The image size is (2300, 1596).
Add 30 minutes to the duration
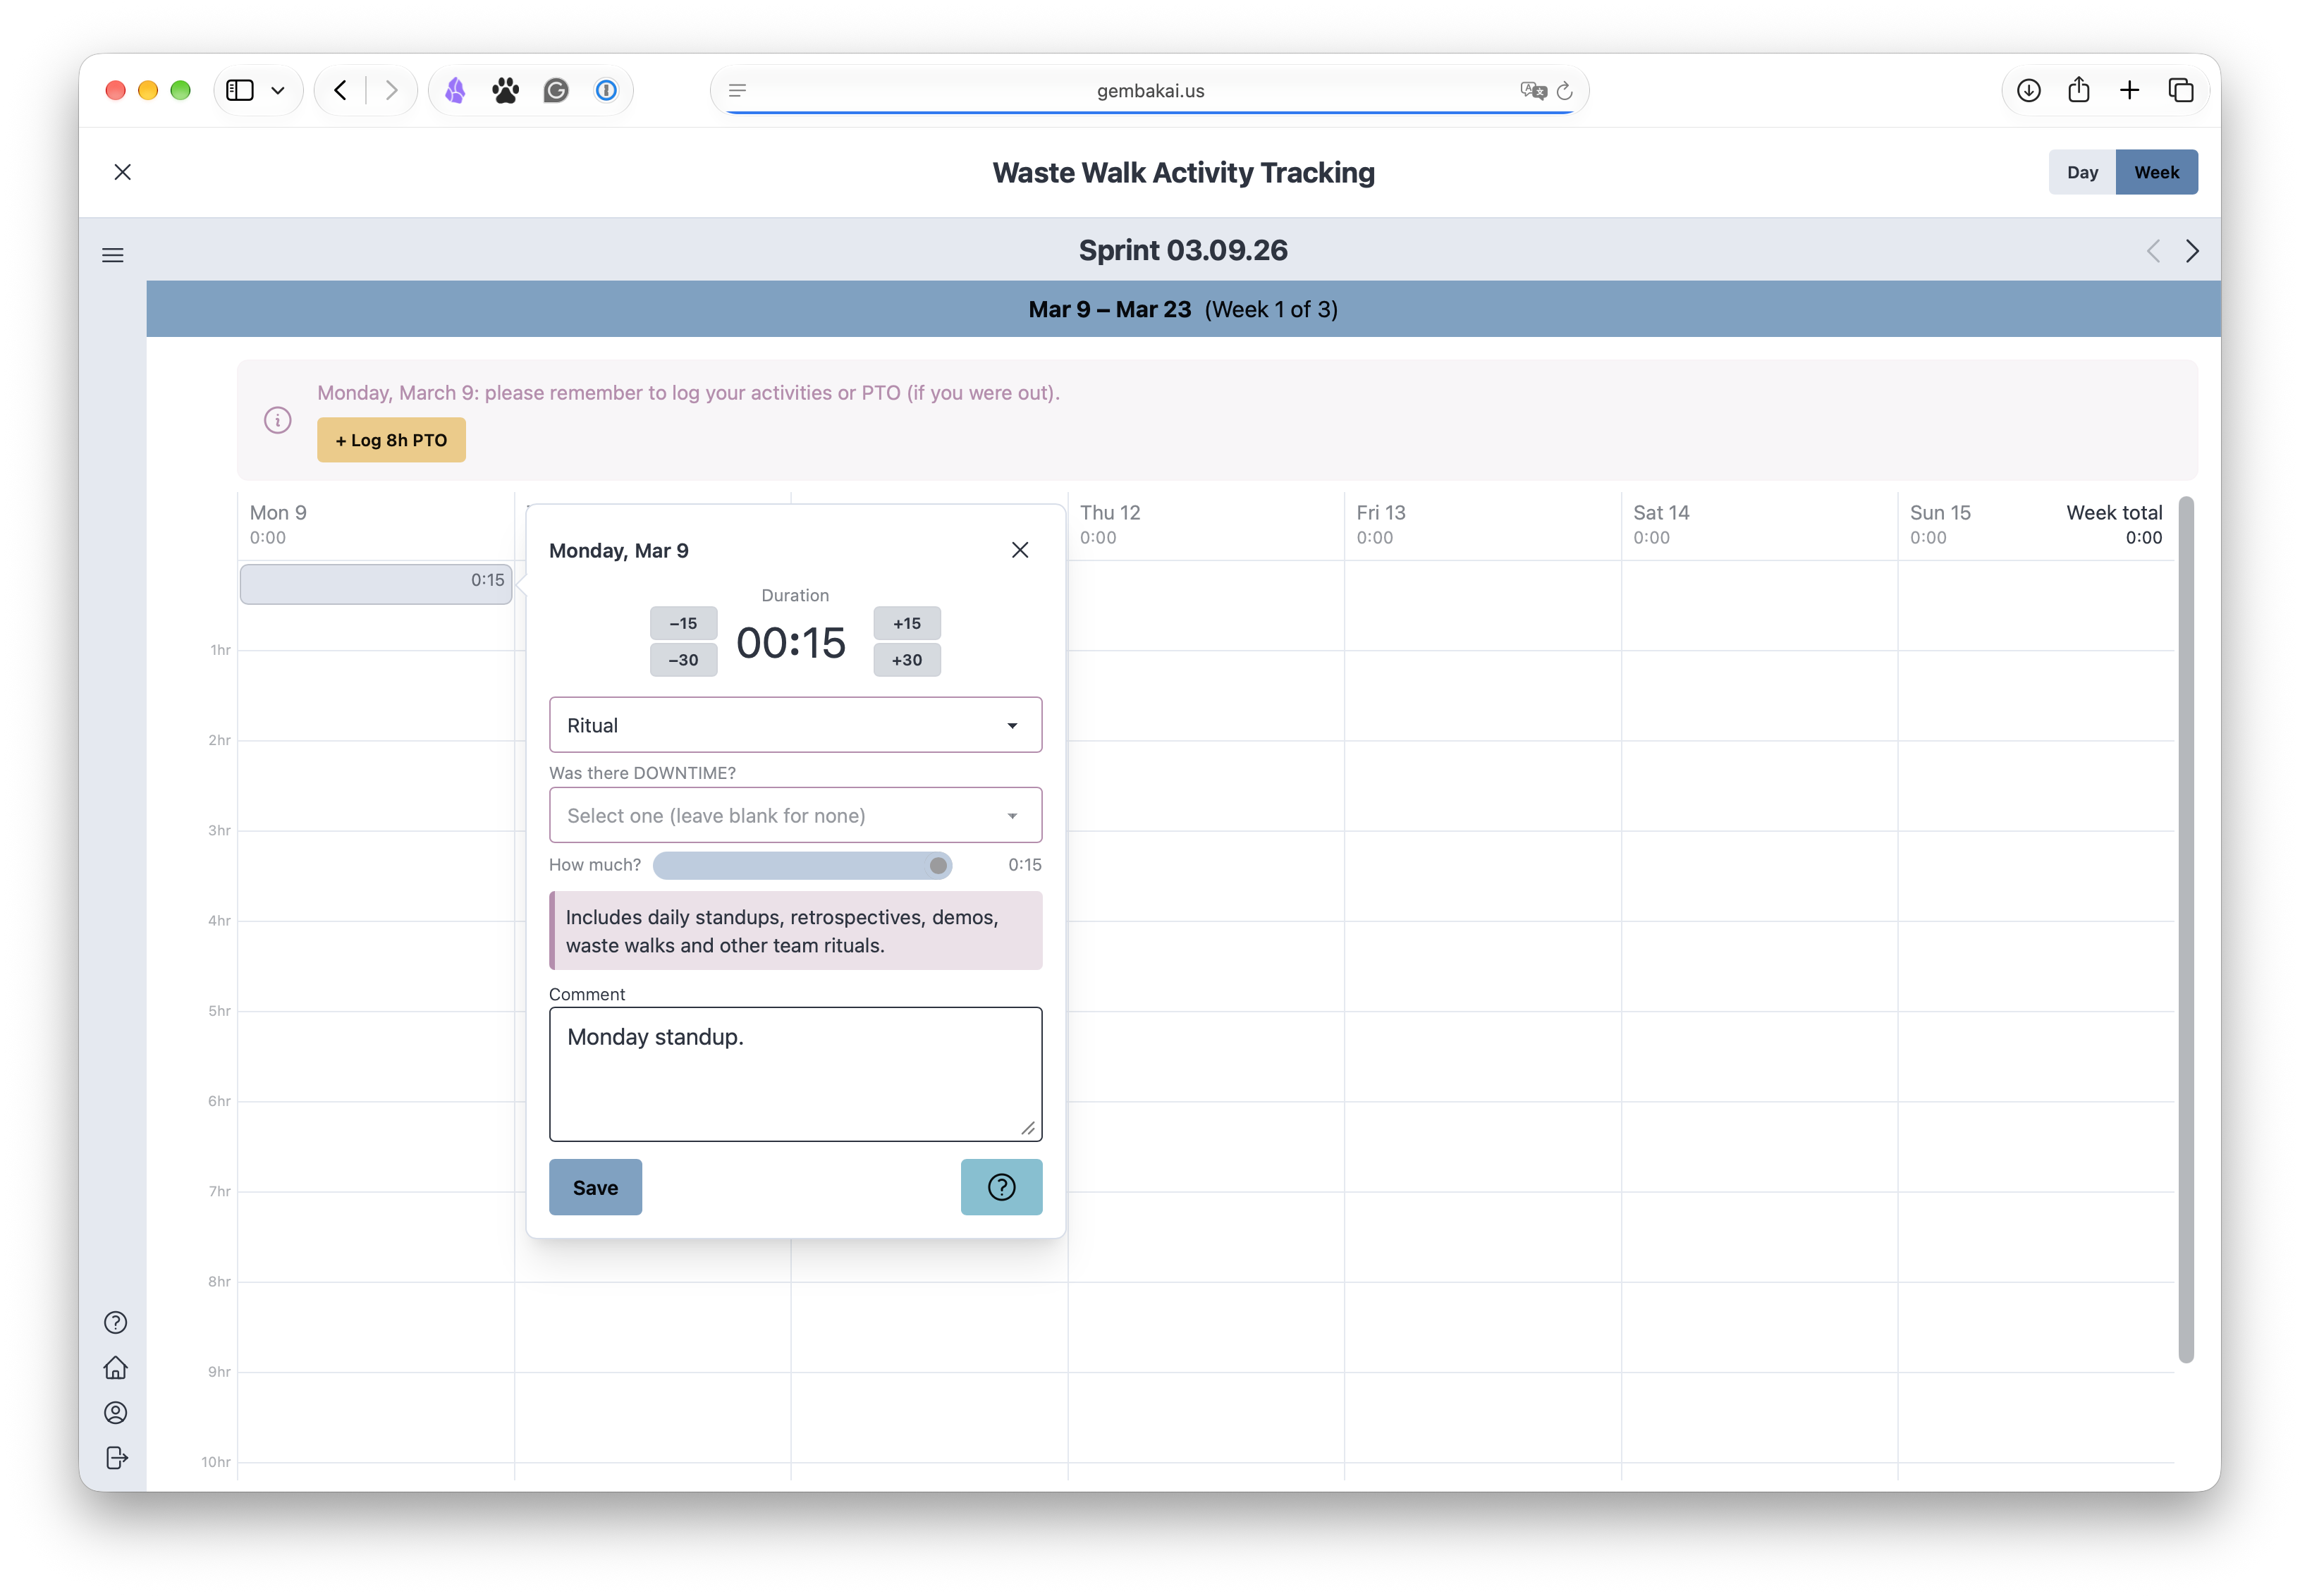coord(907,660)
